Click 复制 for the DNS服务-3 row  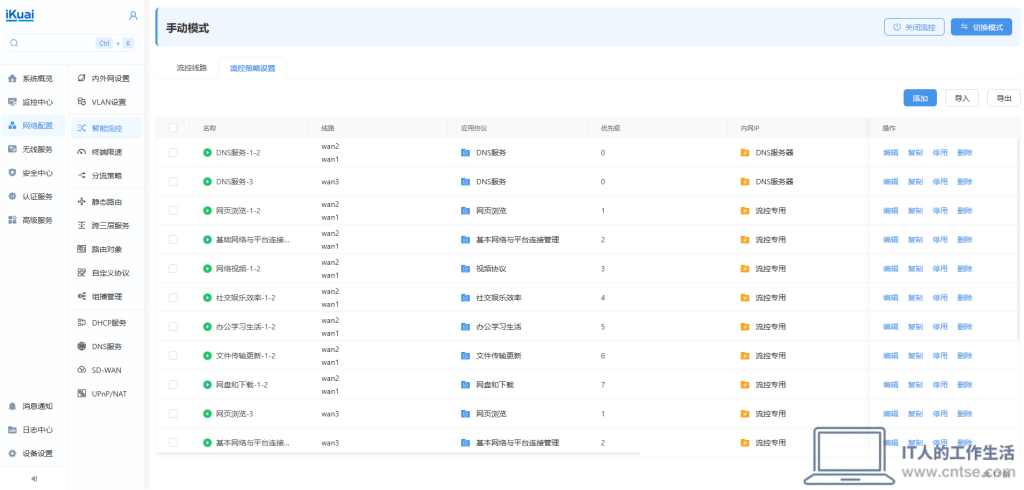[x=916, y=182]
